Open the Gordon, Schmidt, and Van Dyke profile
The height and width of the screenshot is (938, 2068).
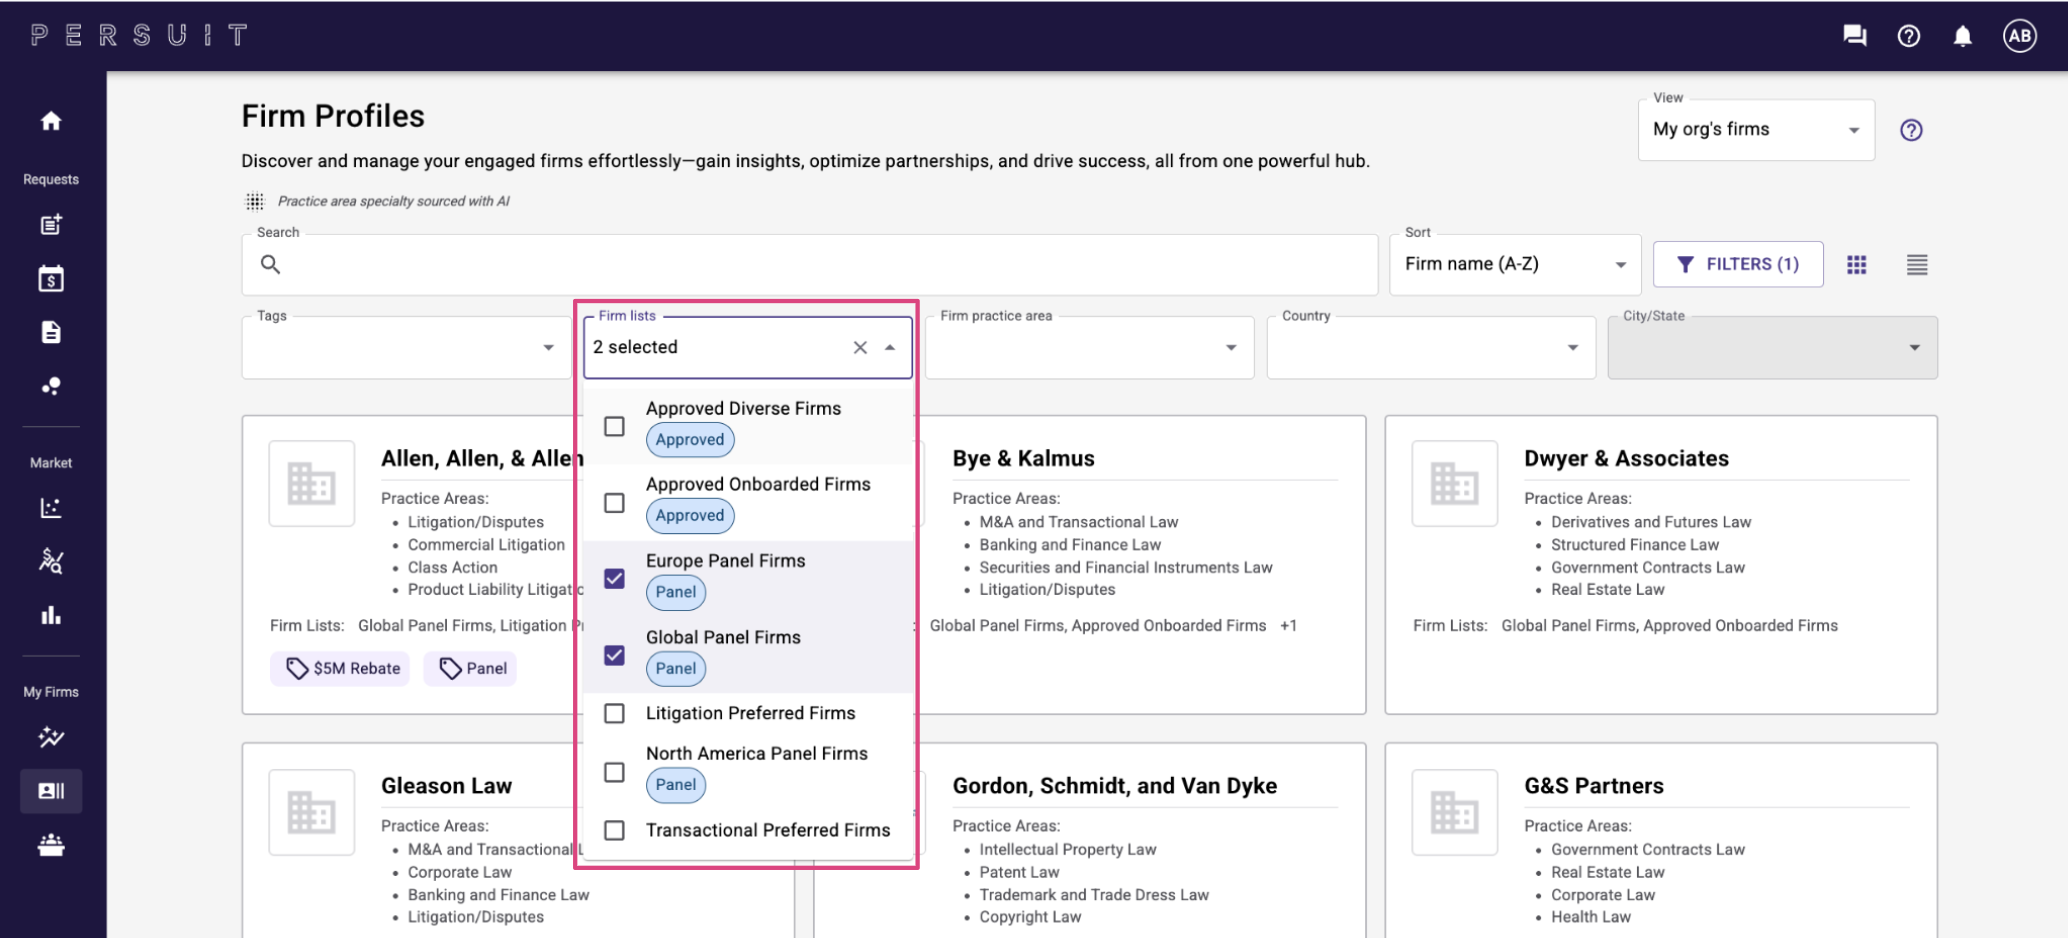[1114, 785]
